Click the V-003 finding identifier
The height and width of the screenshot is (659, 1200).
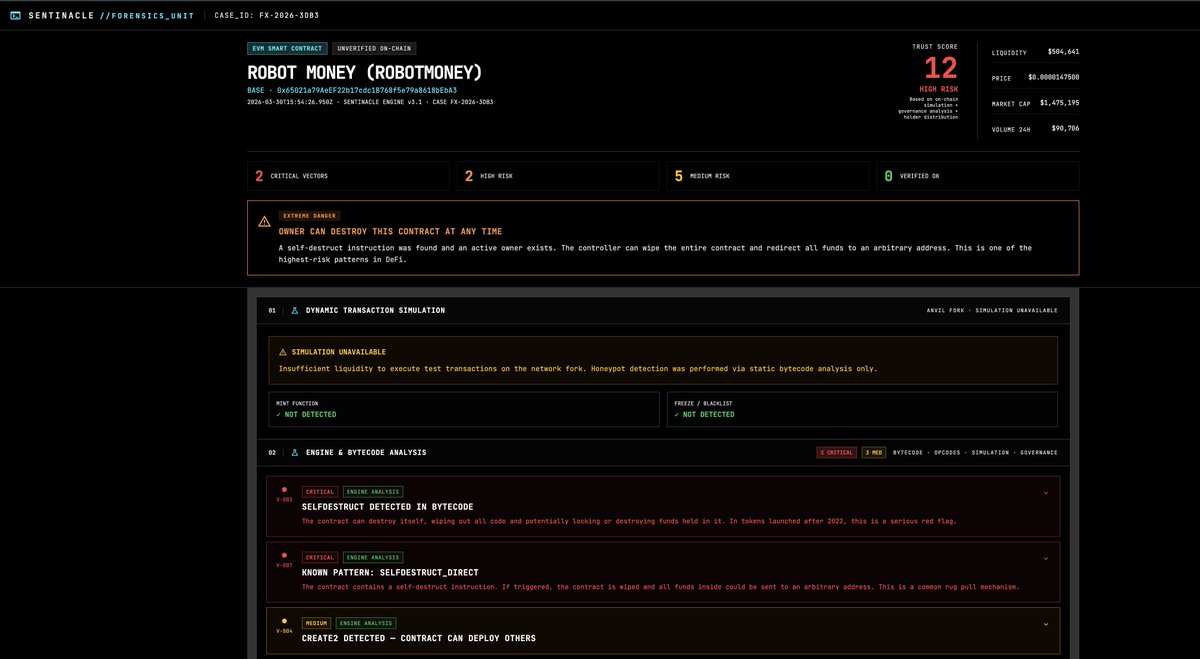(285, 499)
